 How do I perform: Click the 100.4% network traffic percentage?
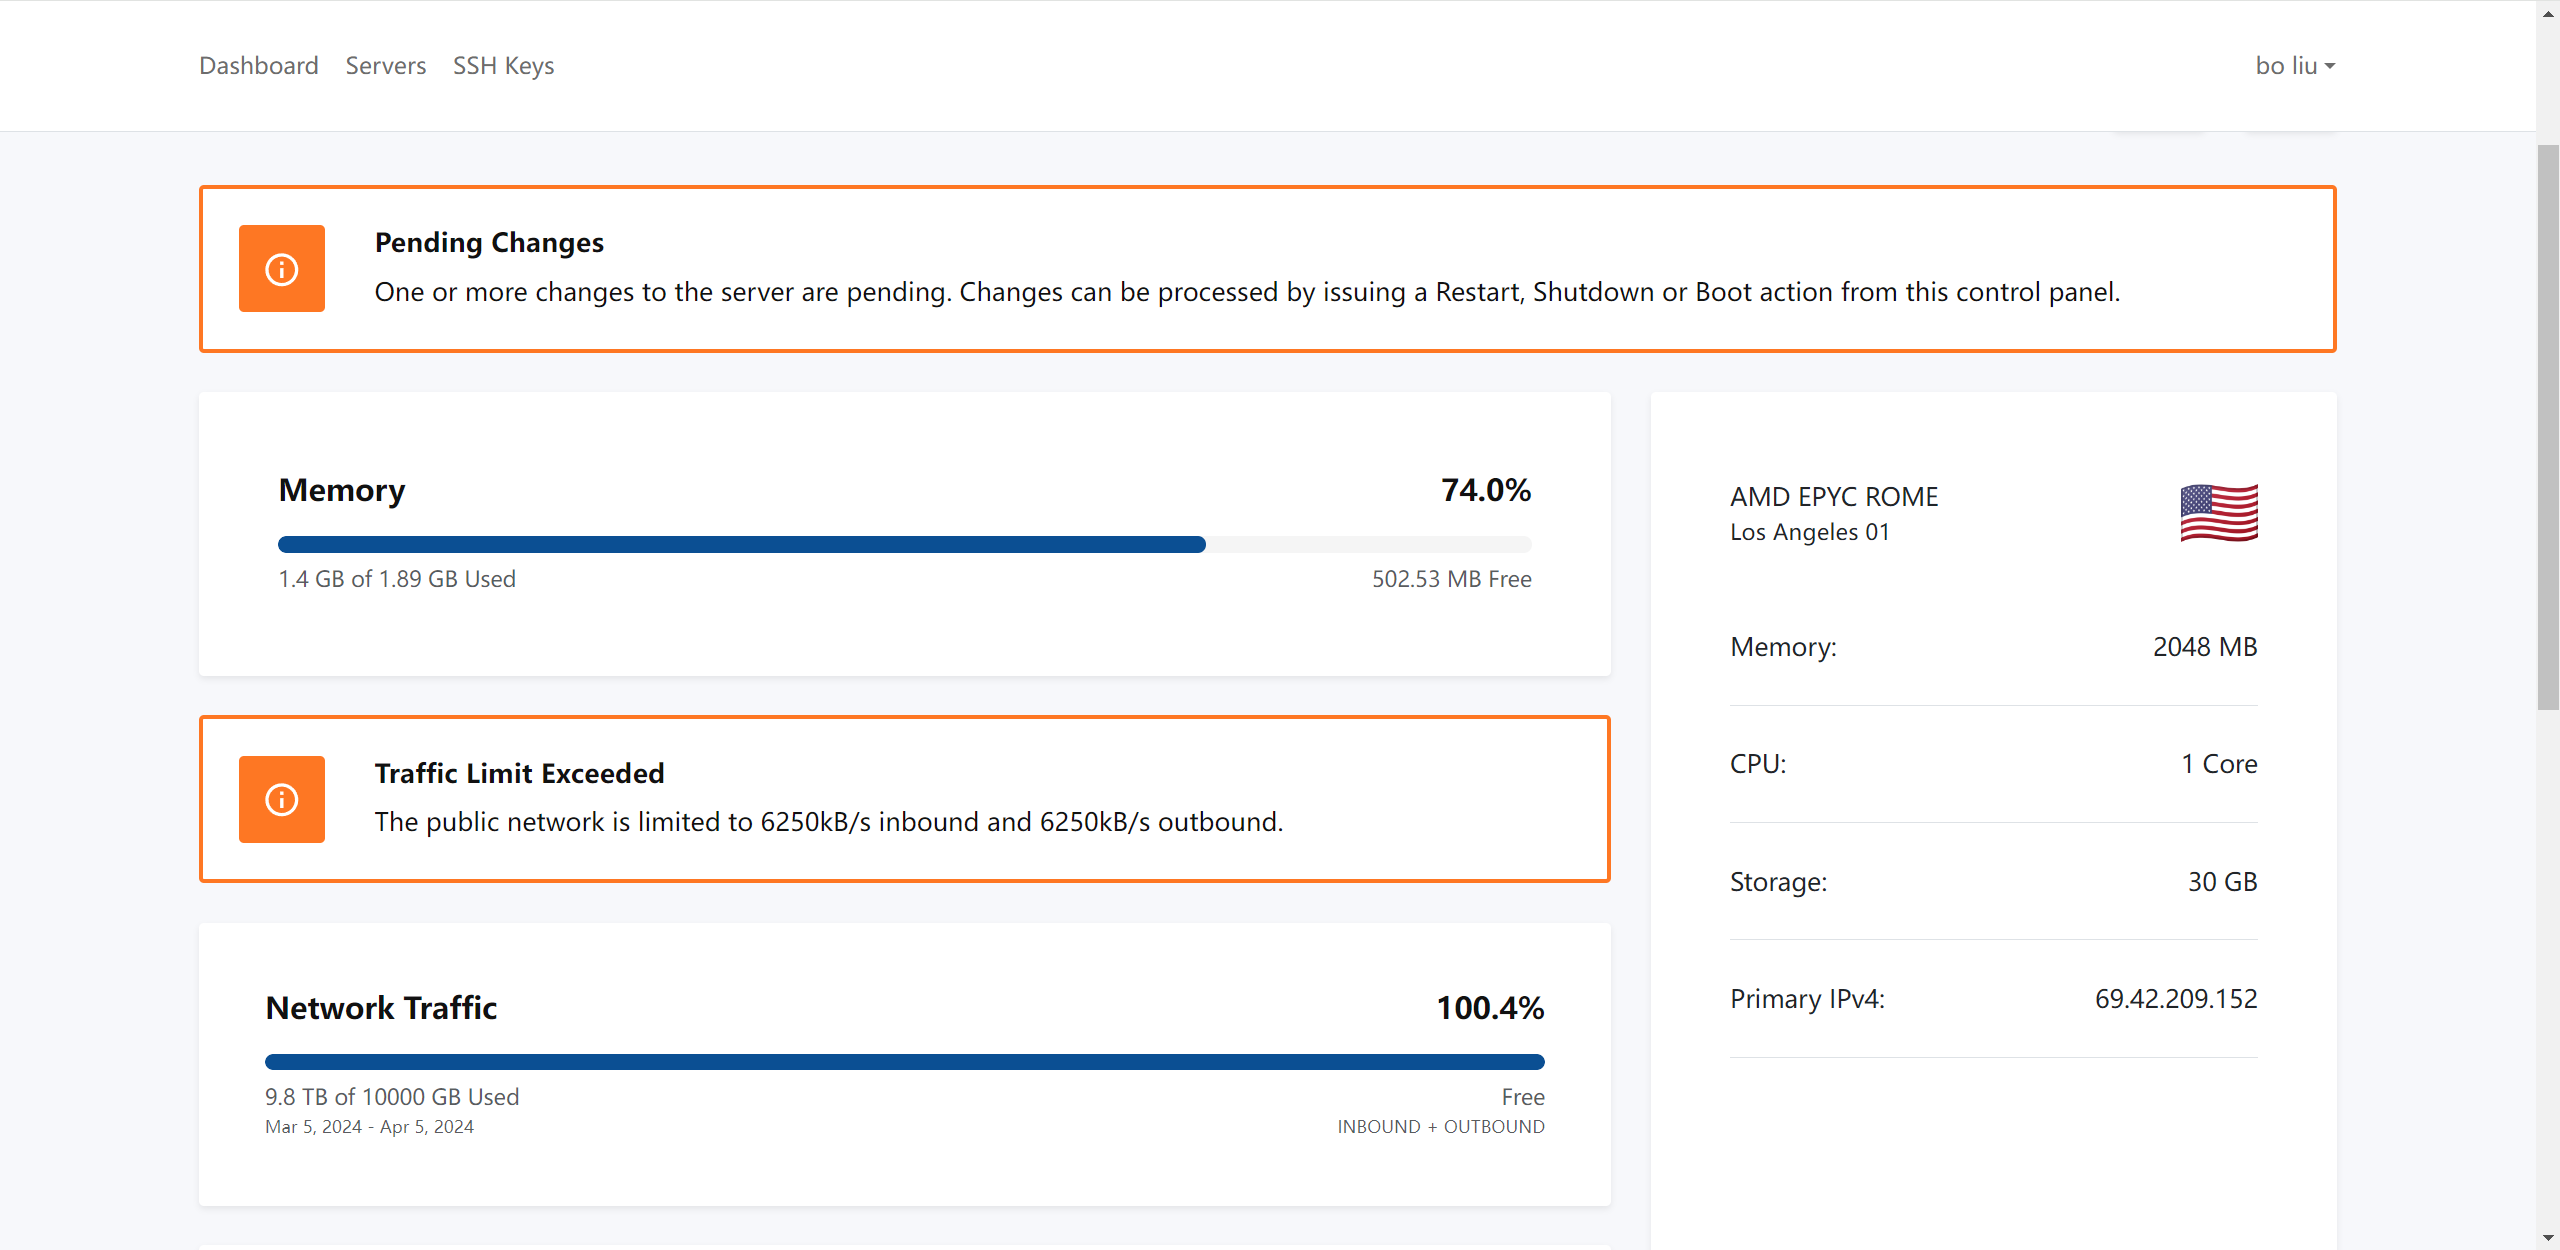1490,1008
